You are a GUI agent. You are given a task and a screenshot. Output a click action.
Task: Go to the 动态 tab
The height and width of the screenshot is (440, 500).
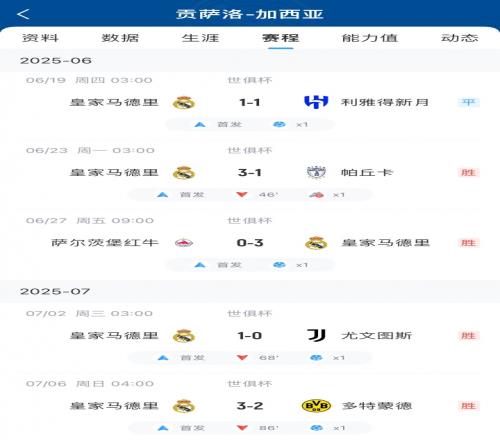460,38
